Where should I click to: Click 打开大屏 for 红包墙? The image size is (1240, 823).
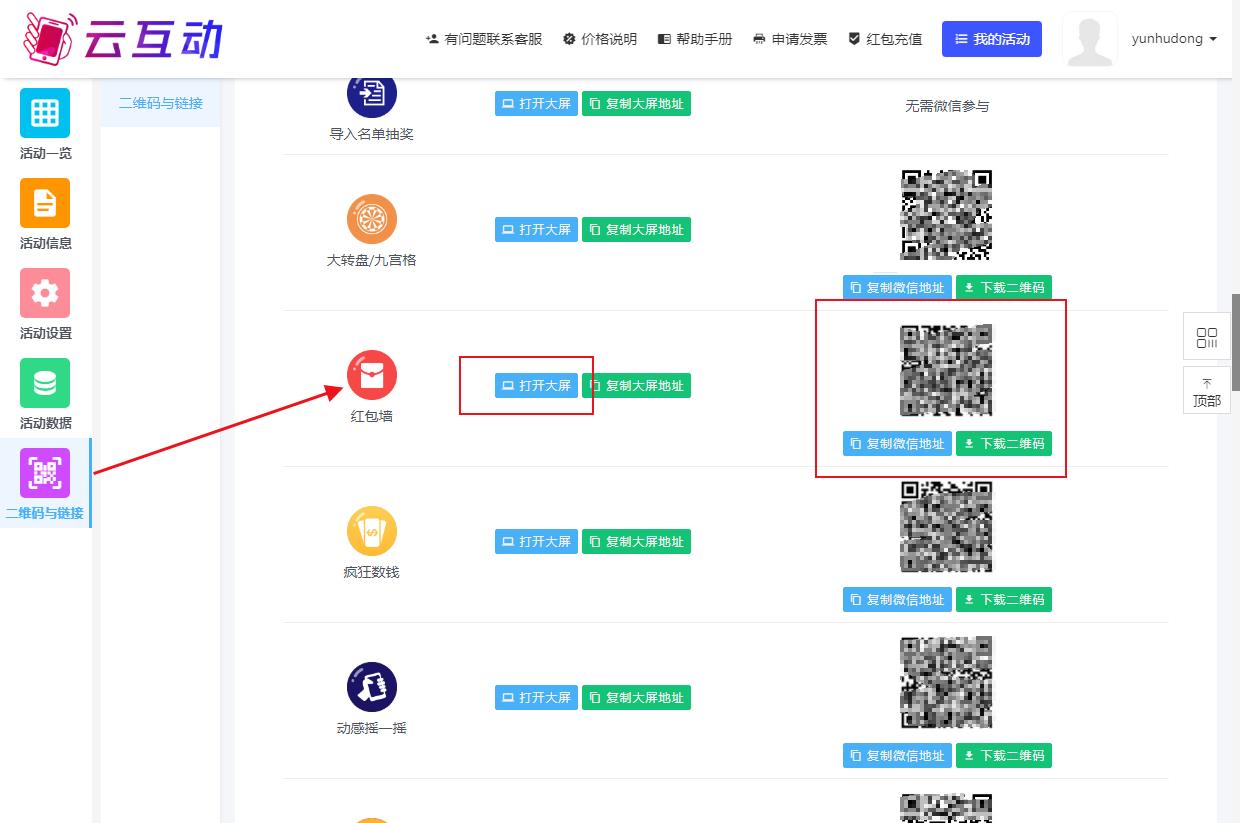click(536, 386)
